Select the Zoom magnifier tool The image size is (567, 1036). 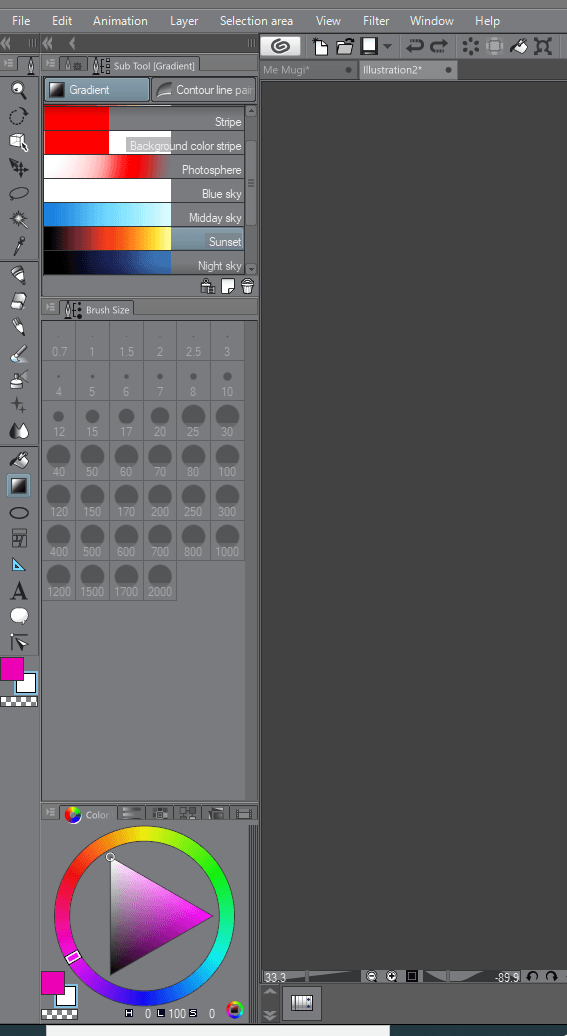click(x=19, y=91)
